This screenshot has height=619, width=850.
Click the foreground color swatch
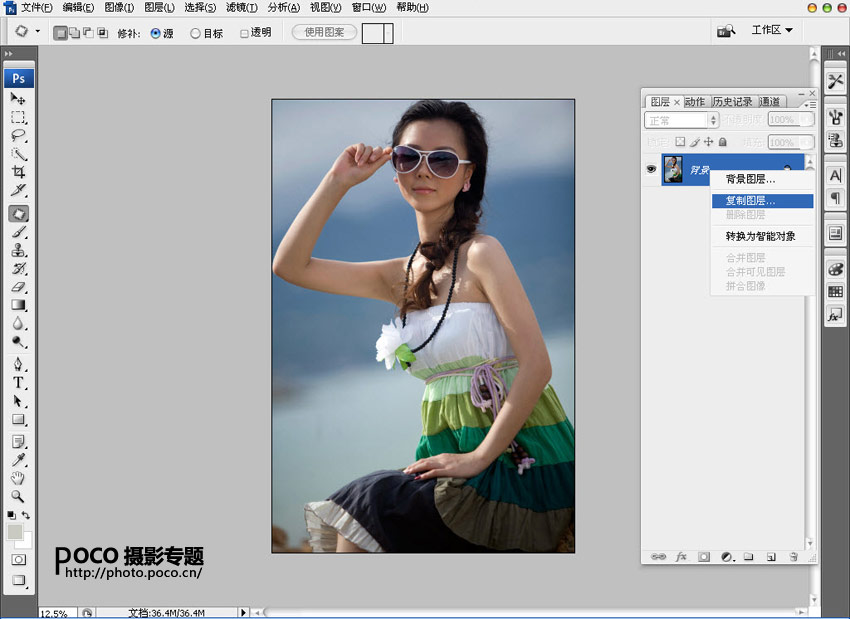[x=15, y=532]
